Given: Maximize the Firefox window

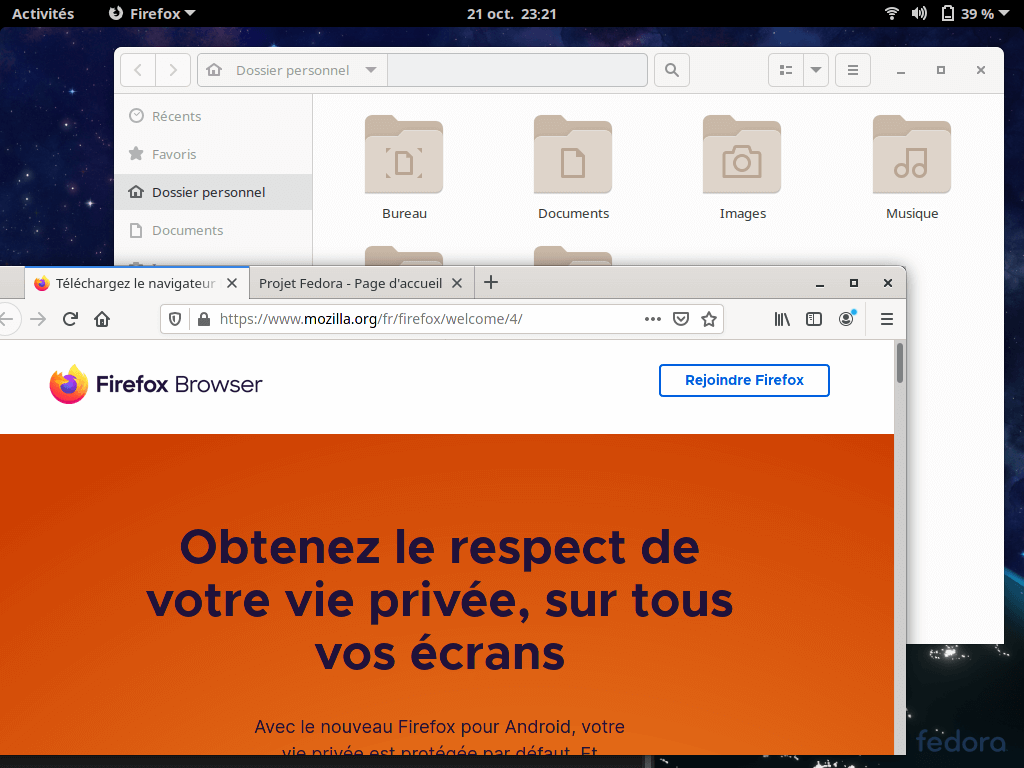Looking at the screenshot, I should [854, 283].
